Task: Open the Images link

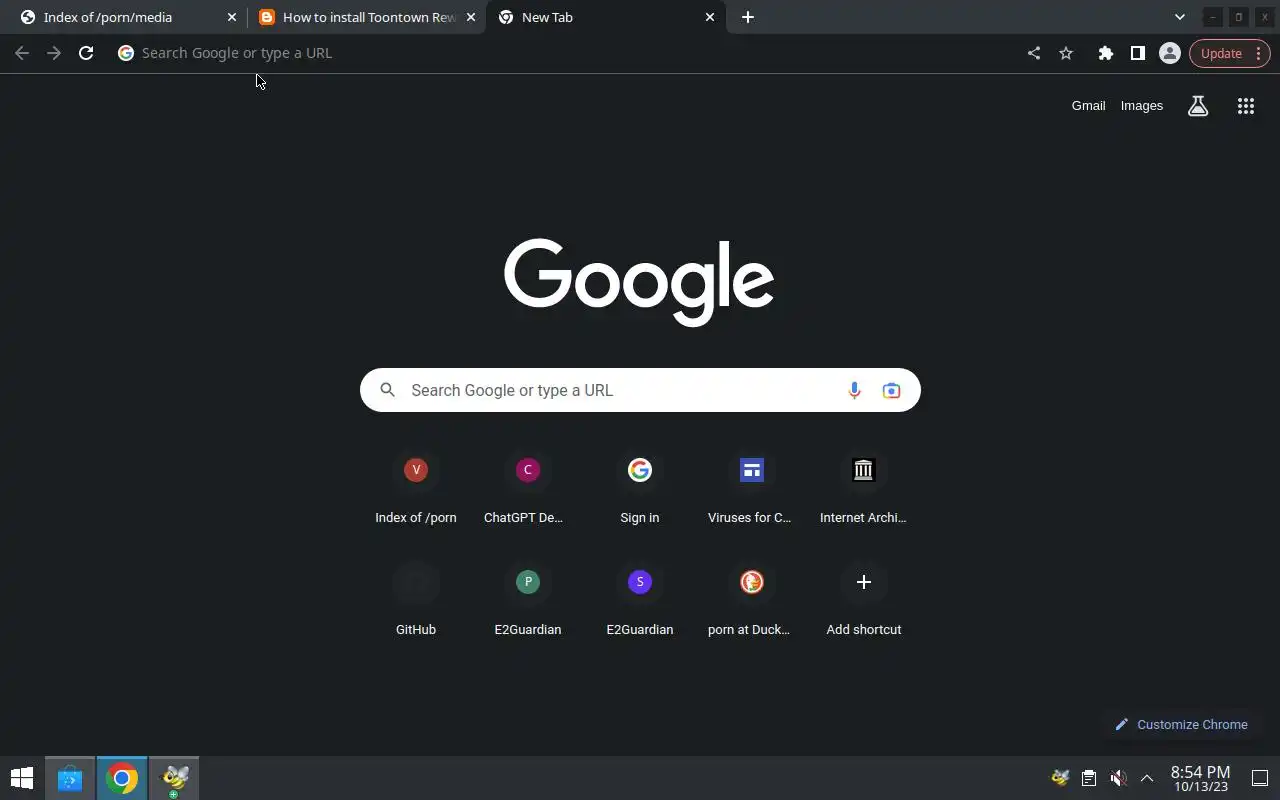Action: pos(1141,105)
